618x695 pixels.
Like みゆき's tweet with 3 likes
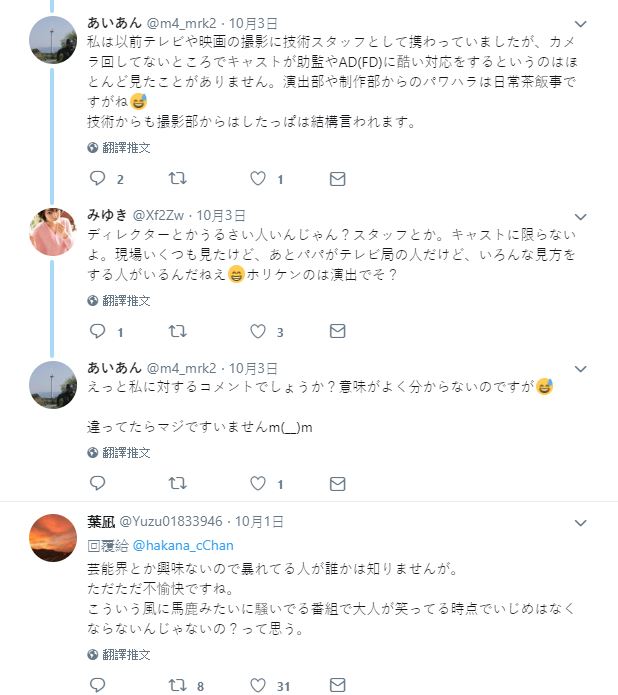(257, 331)
